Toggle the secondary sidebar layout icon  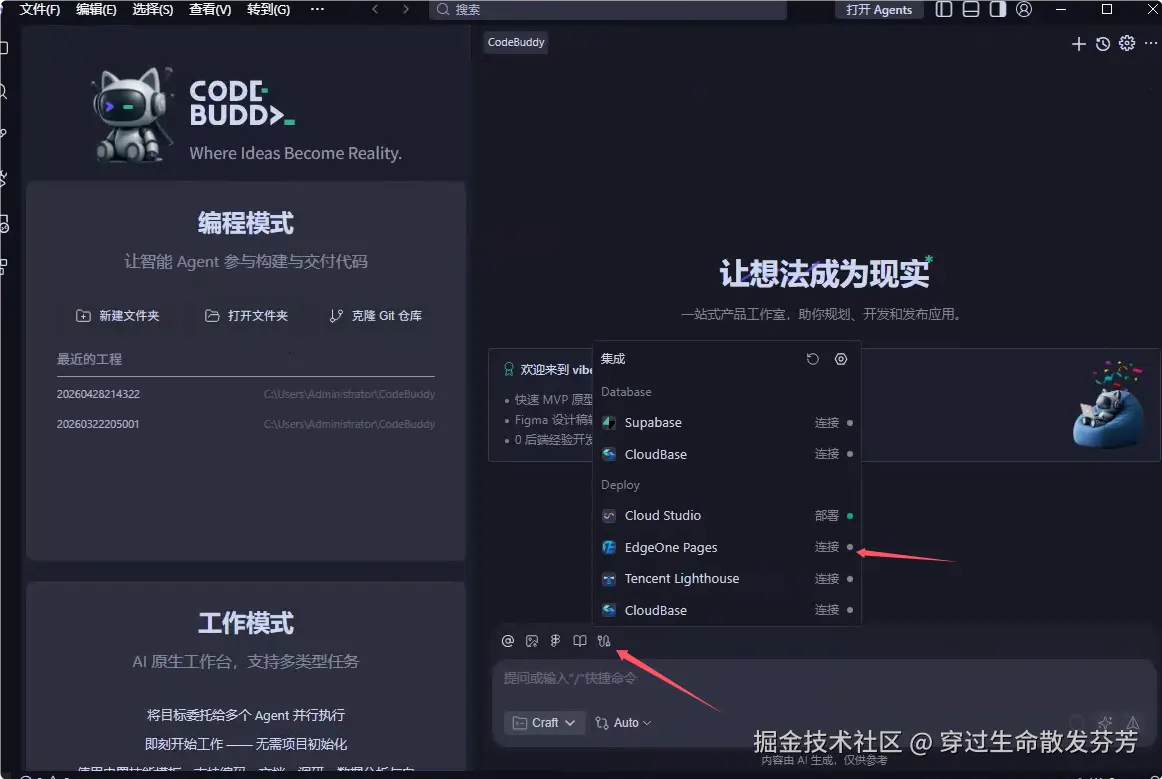[x=997, y=10]
